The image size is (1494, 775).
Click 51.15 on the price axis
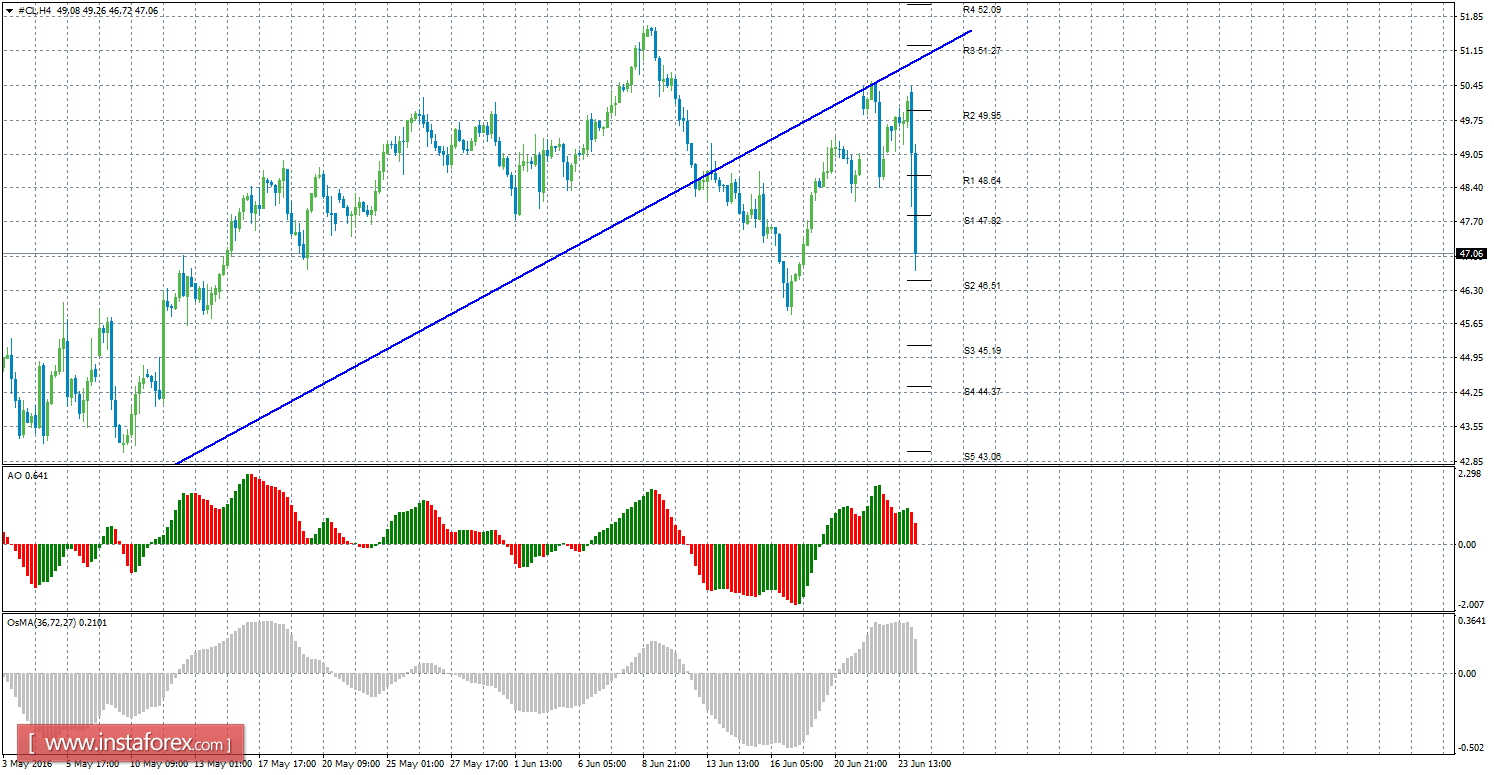pyautogui.click(x=1471, y=51)
